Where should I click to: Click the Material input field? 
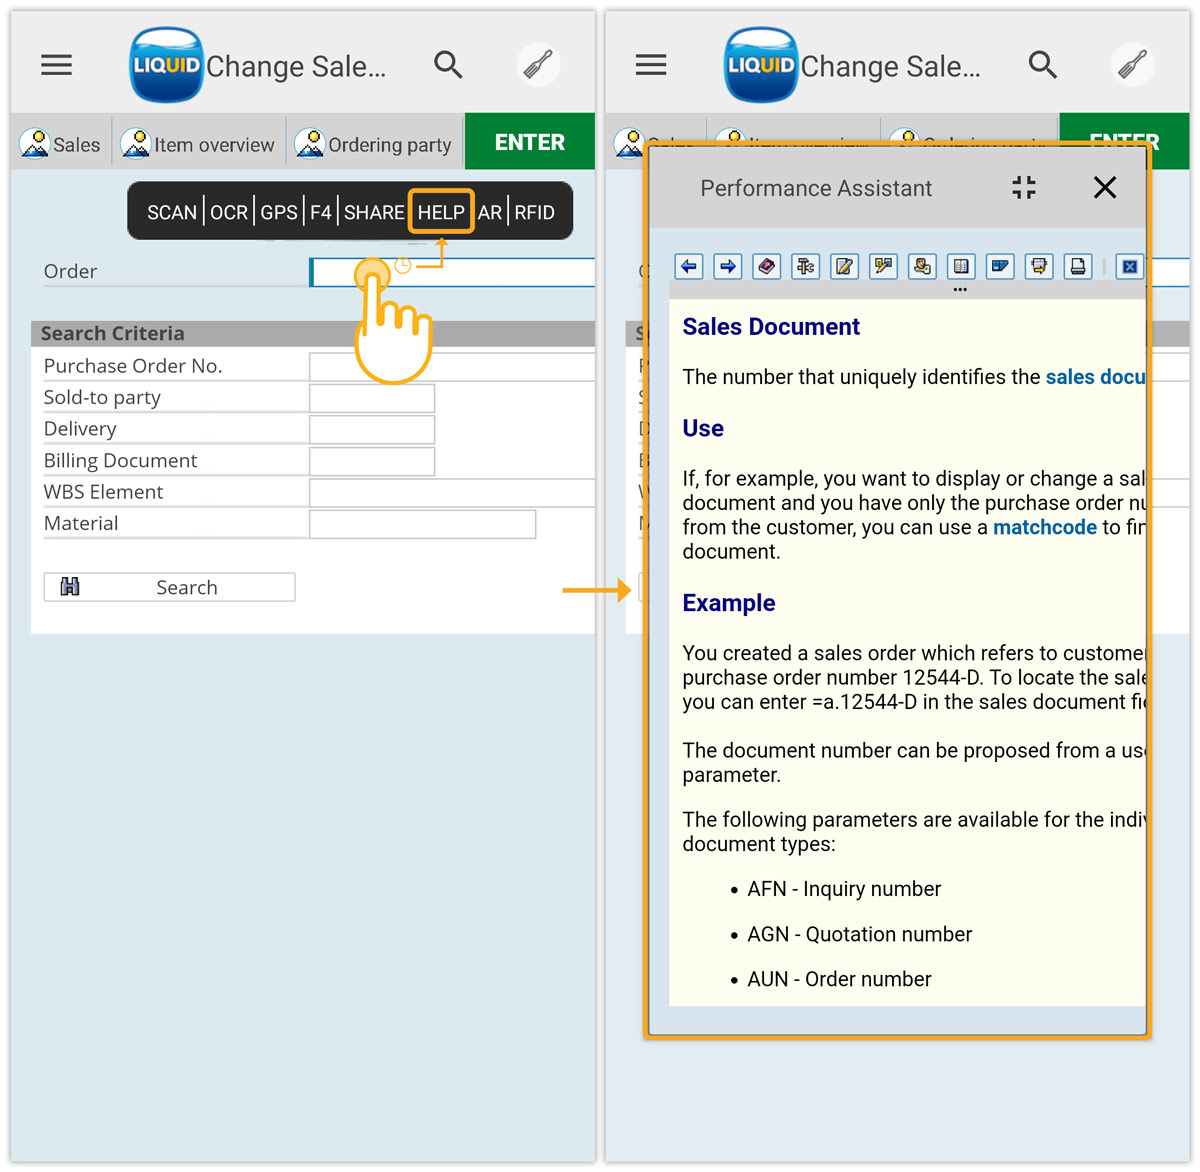point(423,524)
